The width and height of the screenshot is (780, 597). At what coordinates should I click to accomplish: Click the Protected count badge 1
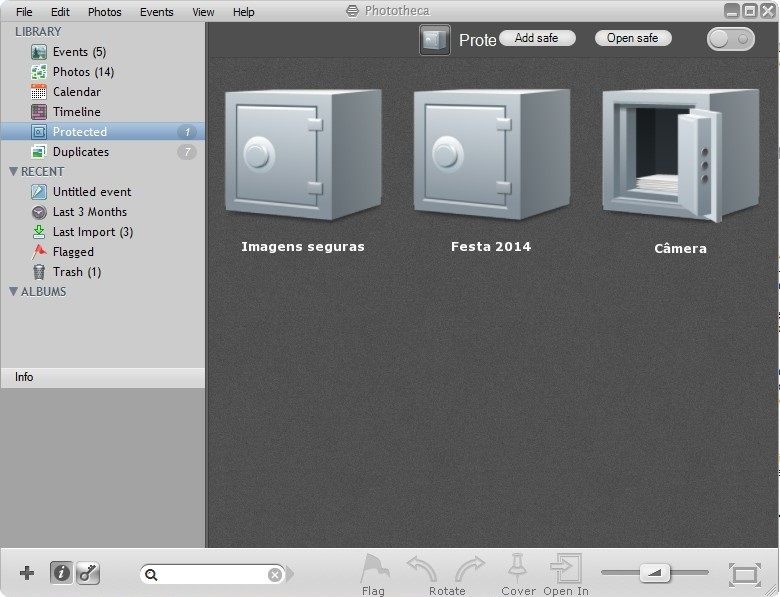click(187, 132)
